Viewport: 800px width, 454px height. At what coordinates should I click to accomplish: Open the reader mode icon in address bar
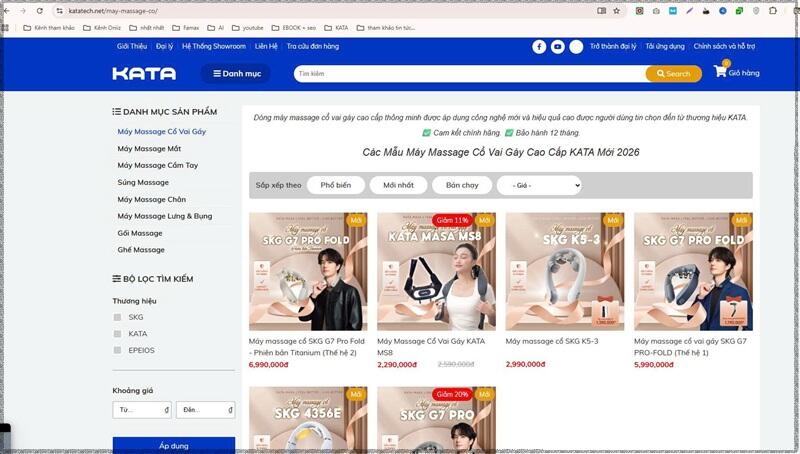[x=602, y=11]
